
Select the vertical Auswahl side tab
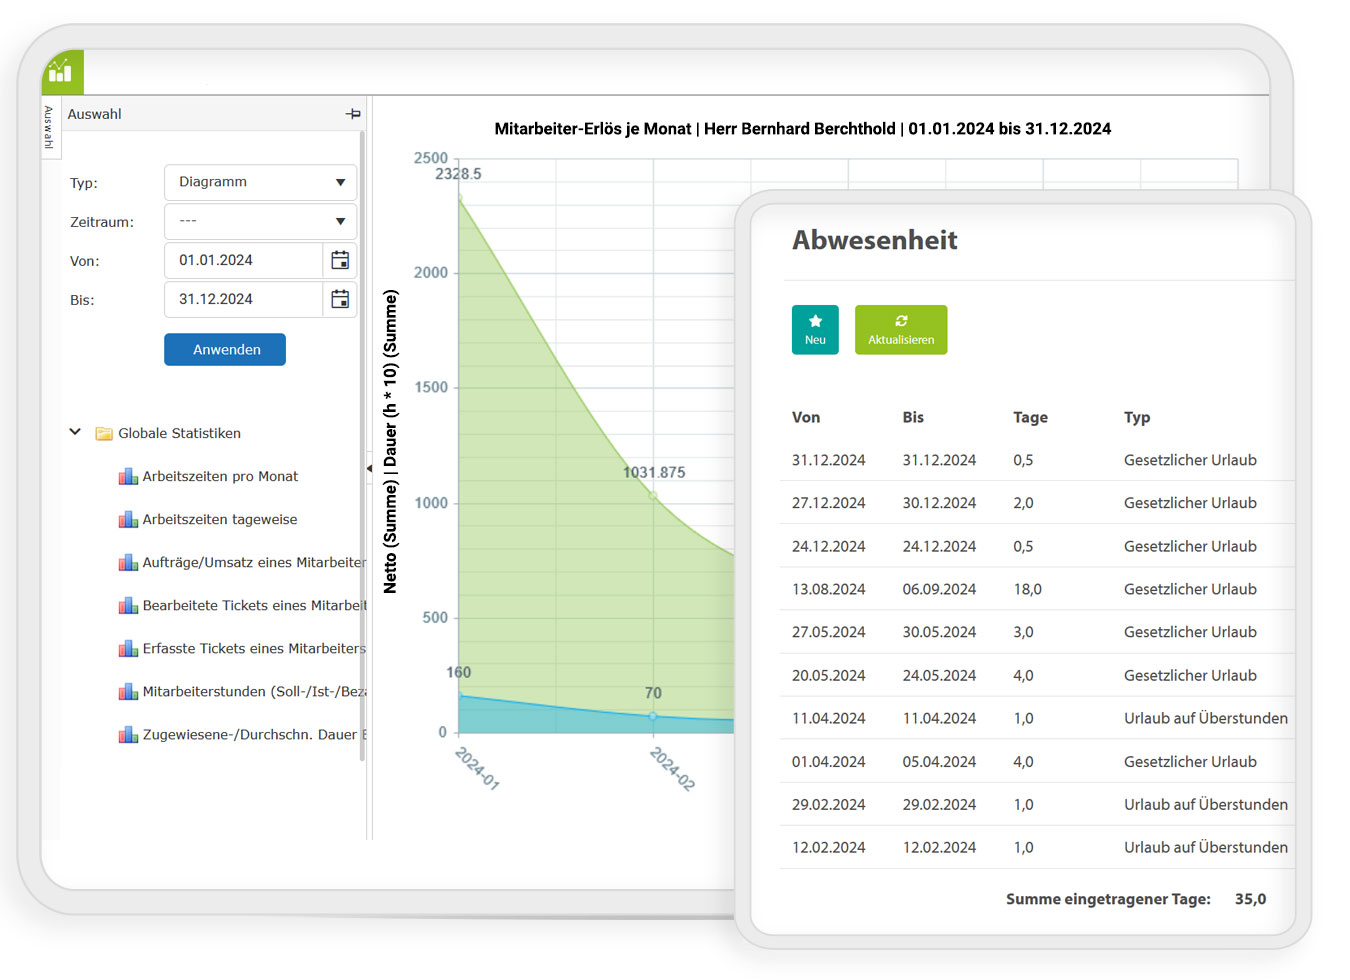click(49, 127)
